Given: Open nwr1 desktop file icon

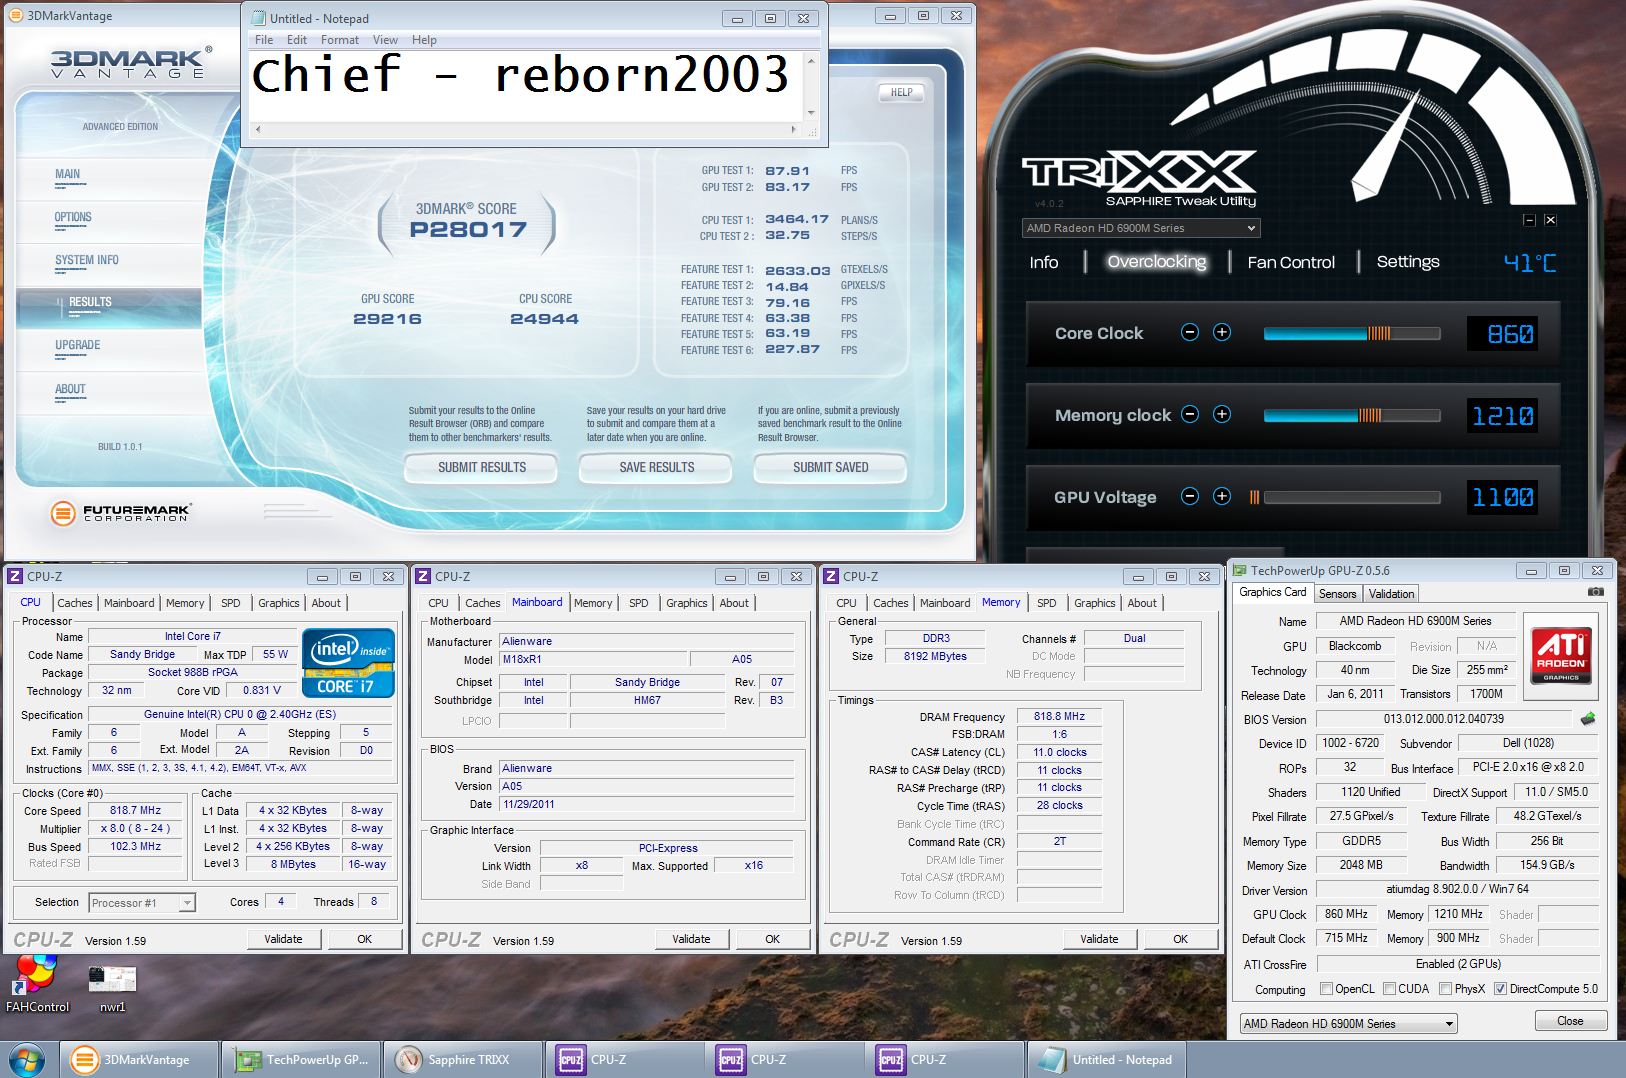Looking at the screenshot, I should 112,989.
